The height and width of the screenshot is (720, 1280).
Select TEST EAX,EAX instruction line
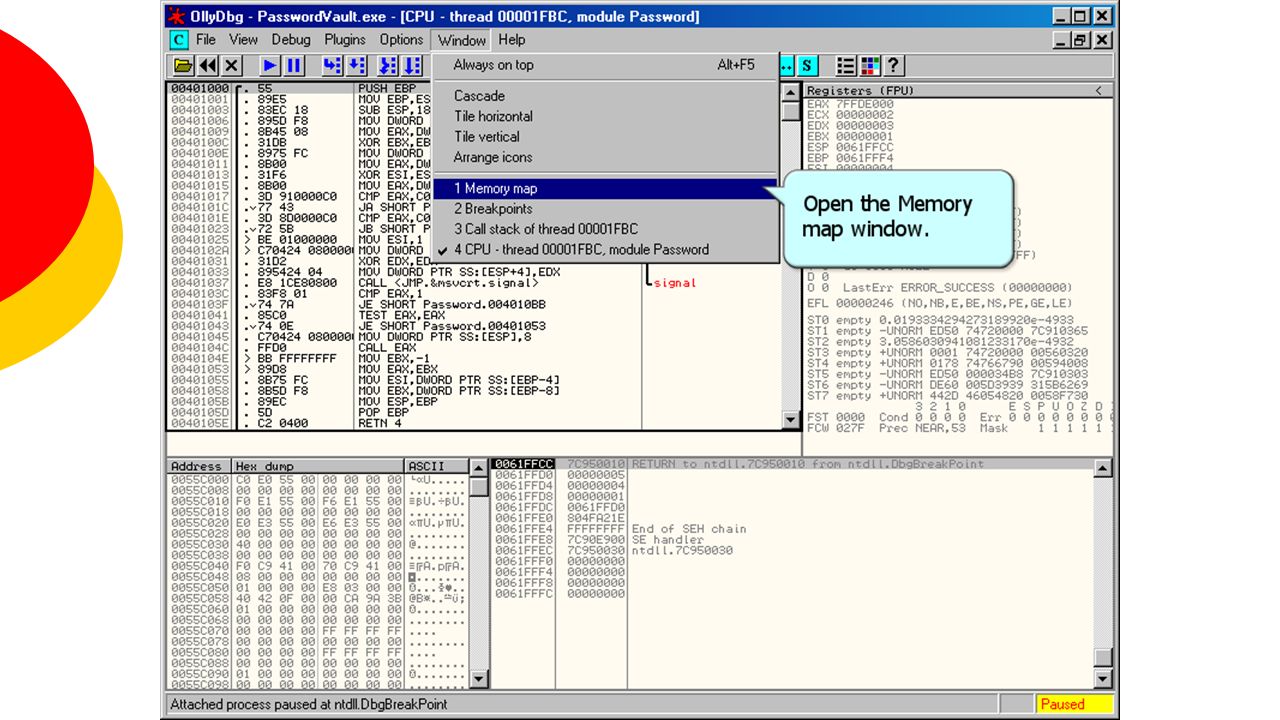[x=402, y=314]
